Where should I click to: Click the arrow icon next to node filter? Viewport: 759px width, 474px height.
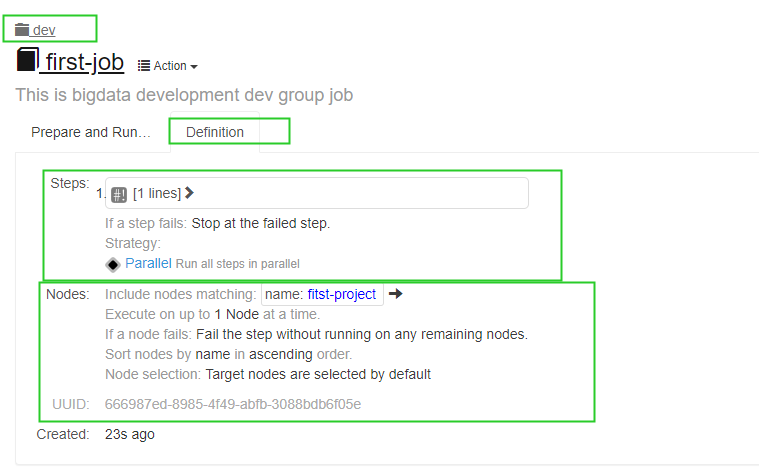click(x=395, y=293)
